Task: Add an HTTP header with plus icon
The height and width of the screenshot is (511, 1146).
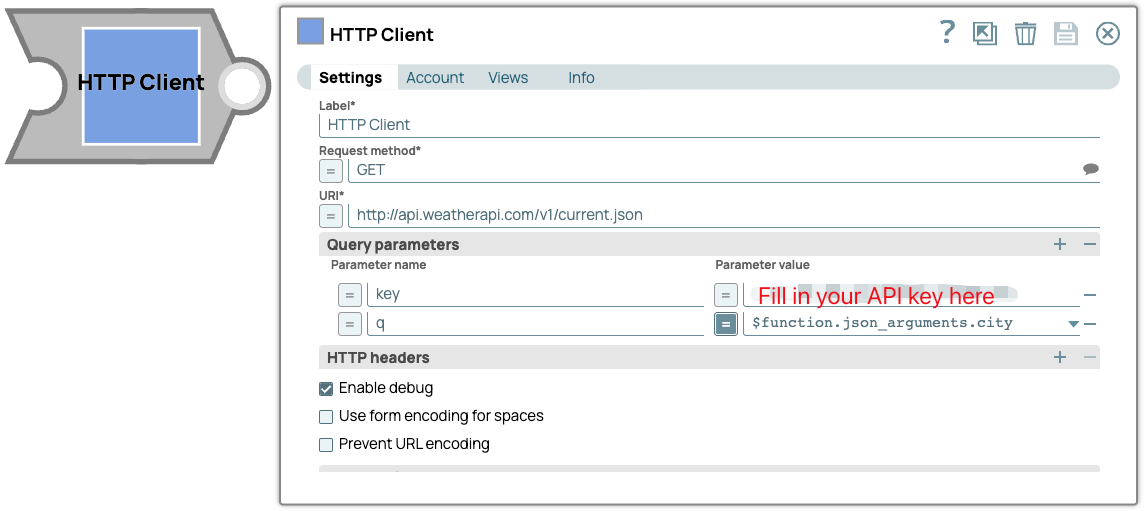Action: coord(1060,357)
